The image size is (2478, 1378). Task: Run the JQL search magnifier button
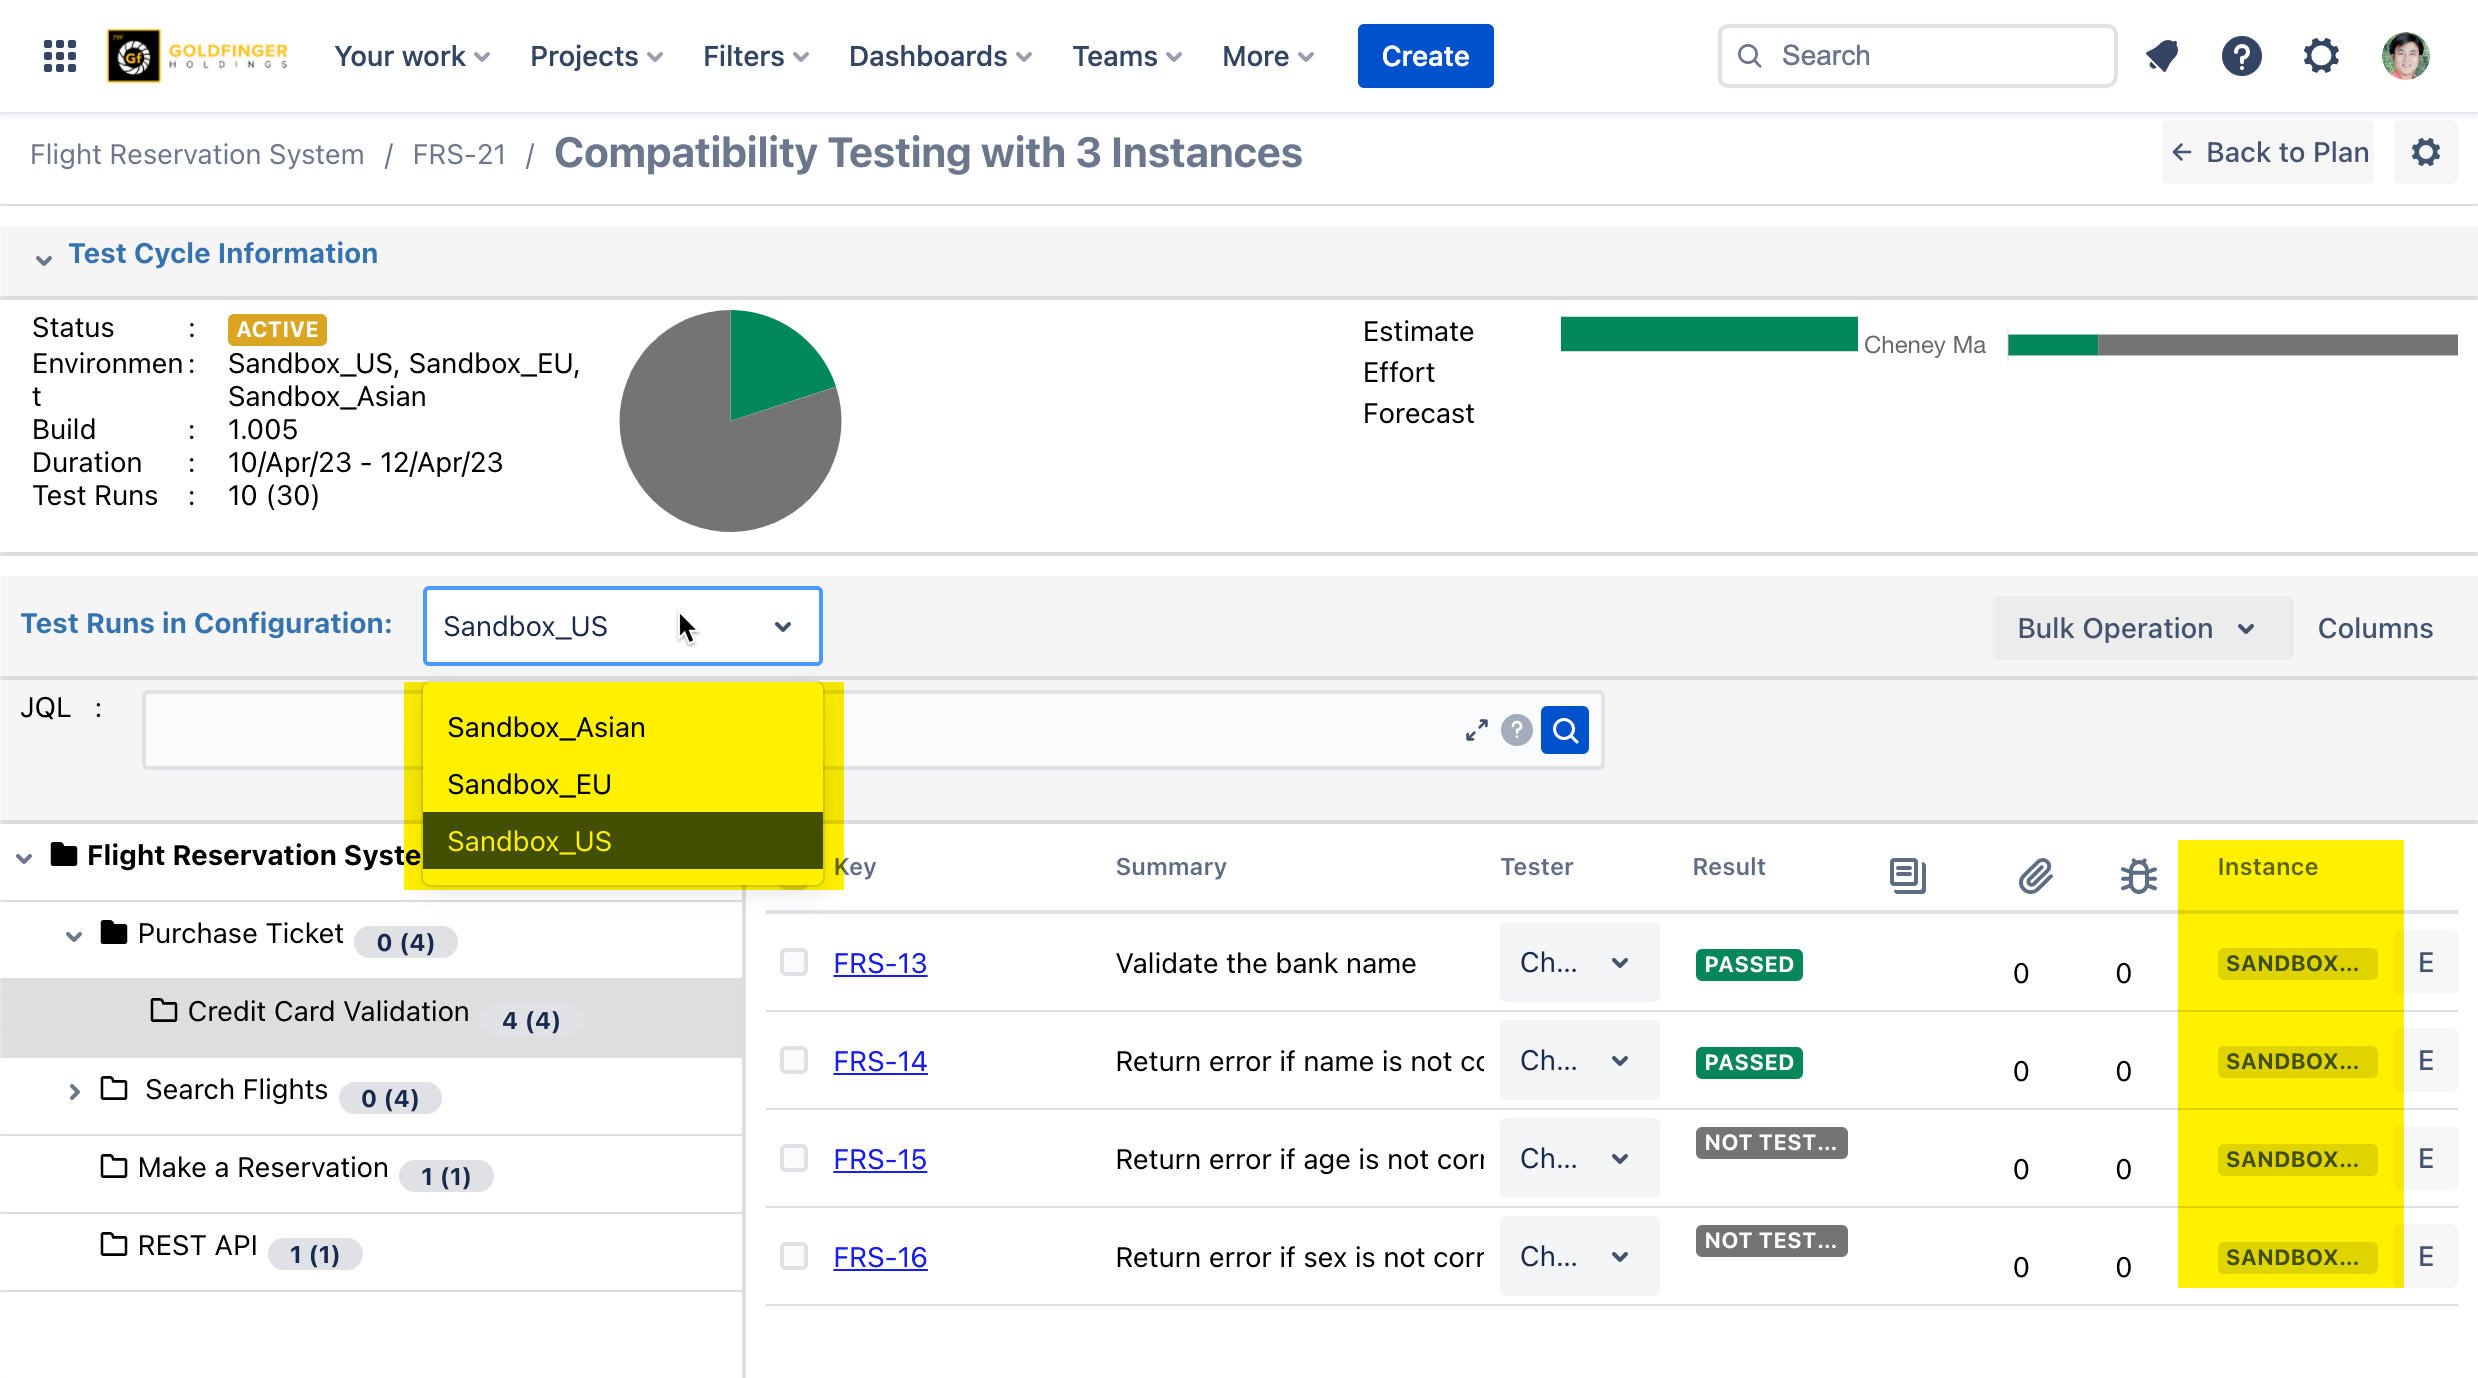1565,730
